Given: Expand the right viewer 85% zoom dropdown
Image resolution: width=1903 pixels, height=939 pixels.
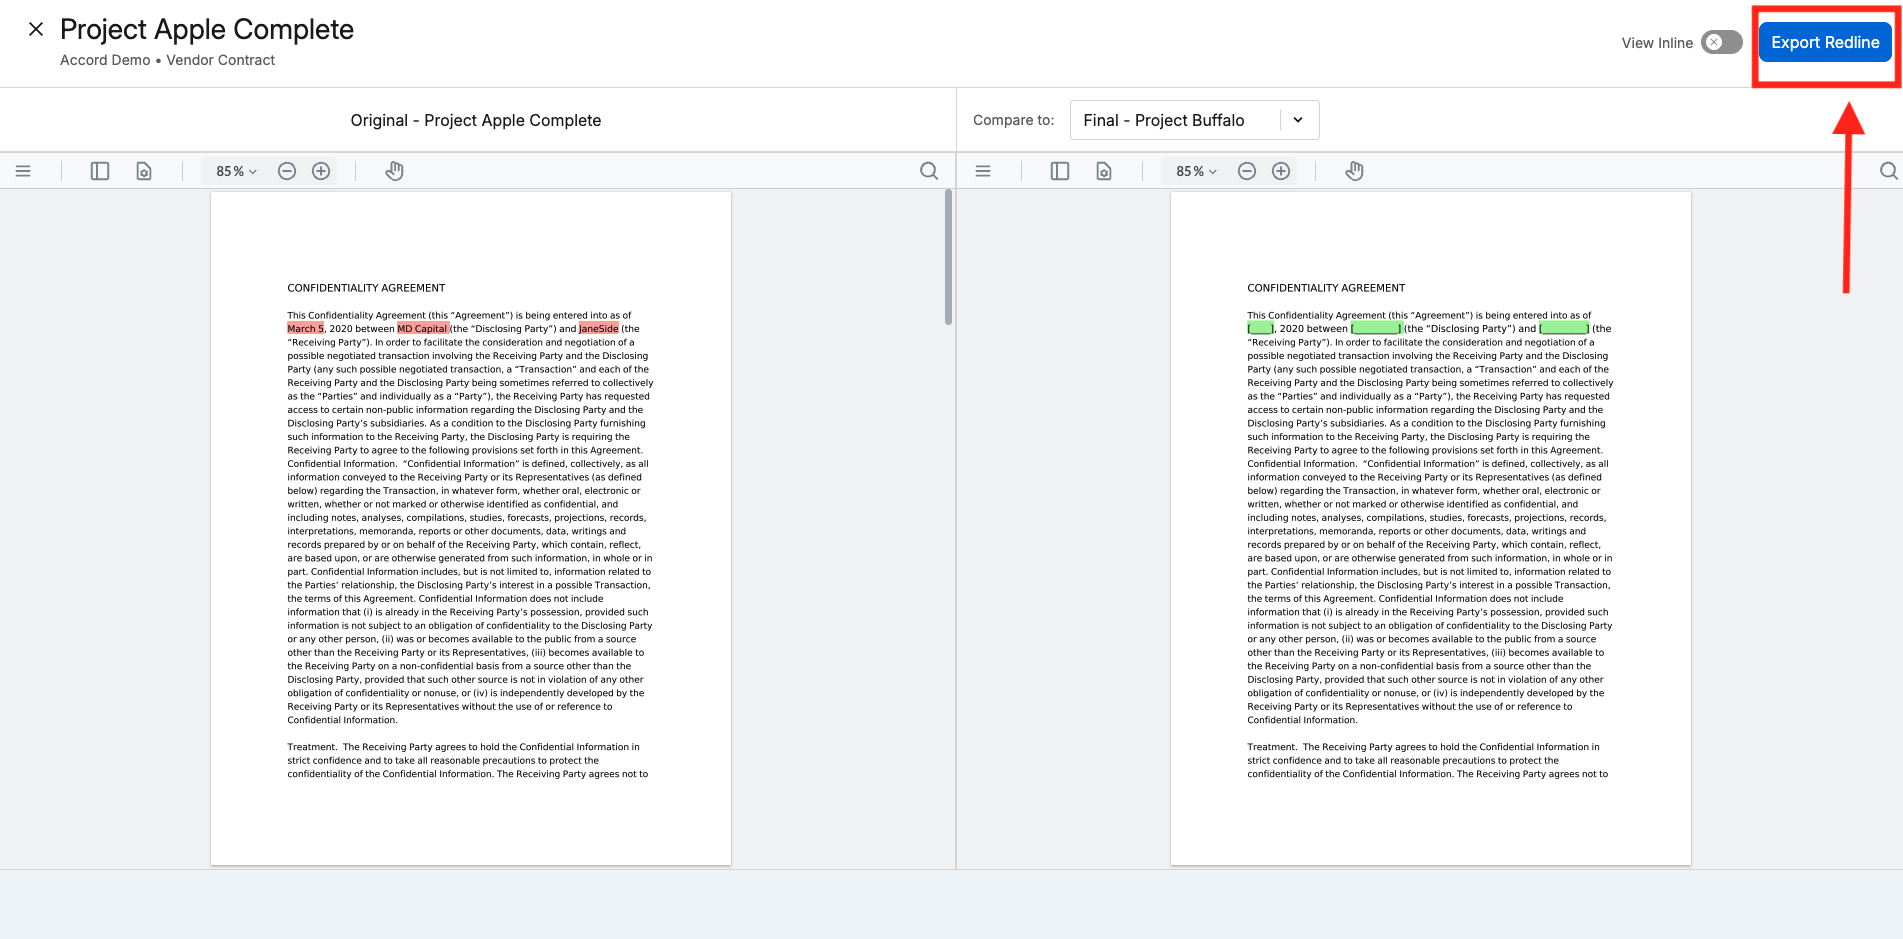Looking at the screenshot, I should click(1197, 171).
